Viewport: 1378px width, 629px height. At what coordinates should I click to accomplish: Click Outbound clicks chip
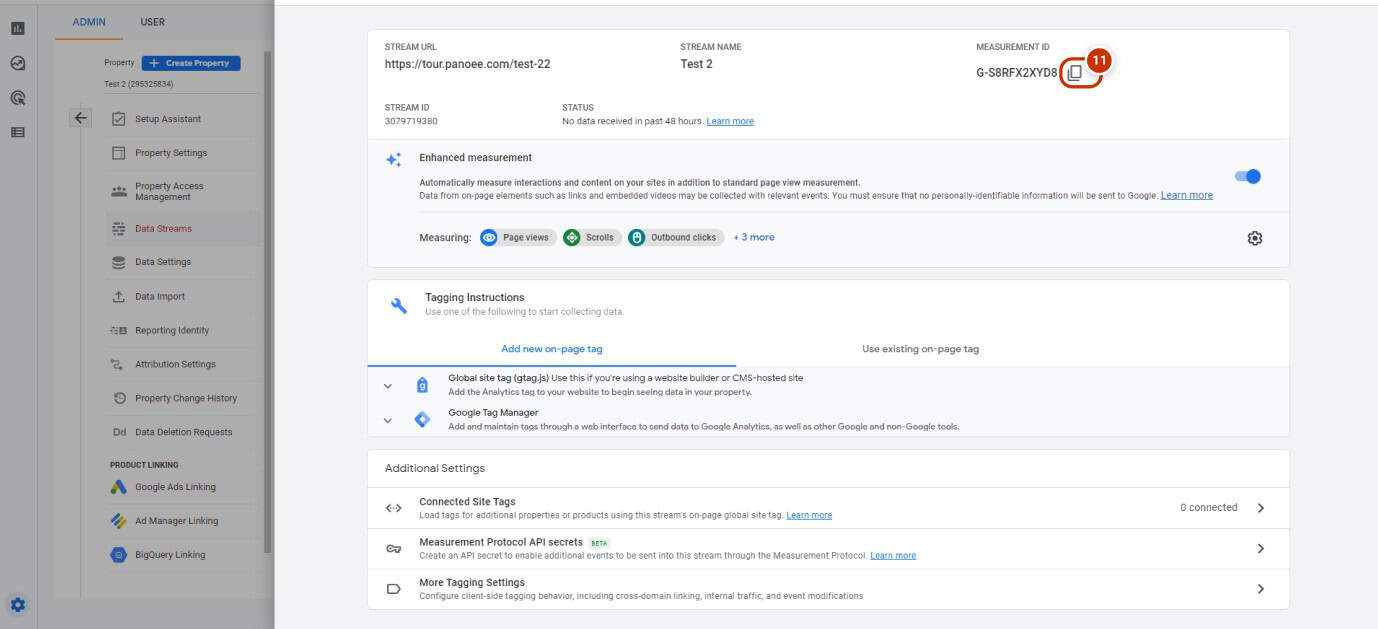[x=676, y=237]
